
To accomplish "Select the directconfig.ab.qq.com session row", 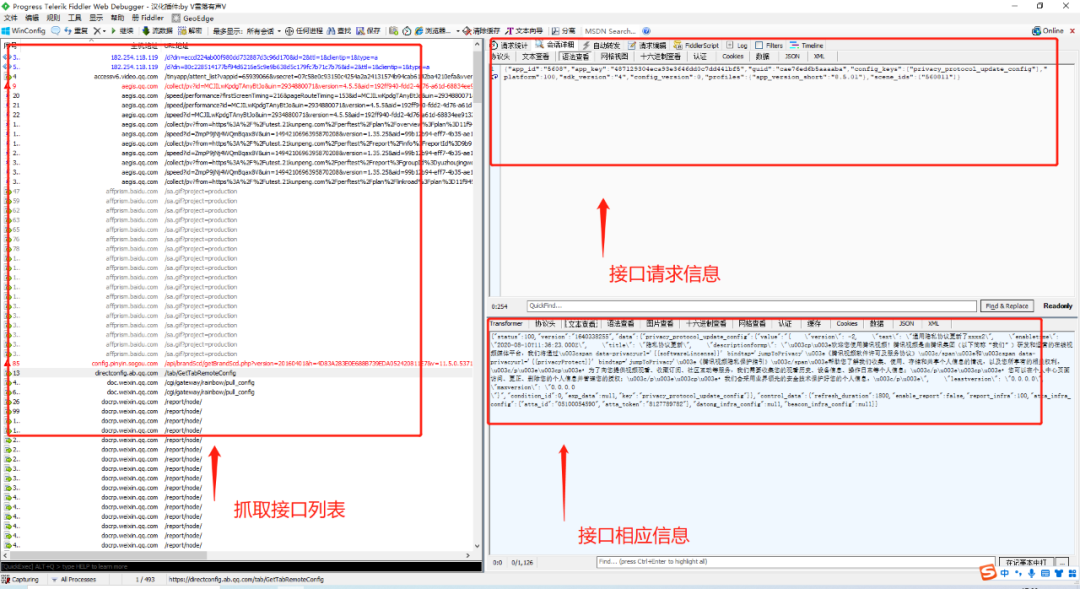I will click(238, 373).
